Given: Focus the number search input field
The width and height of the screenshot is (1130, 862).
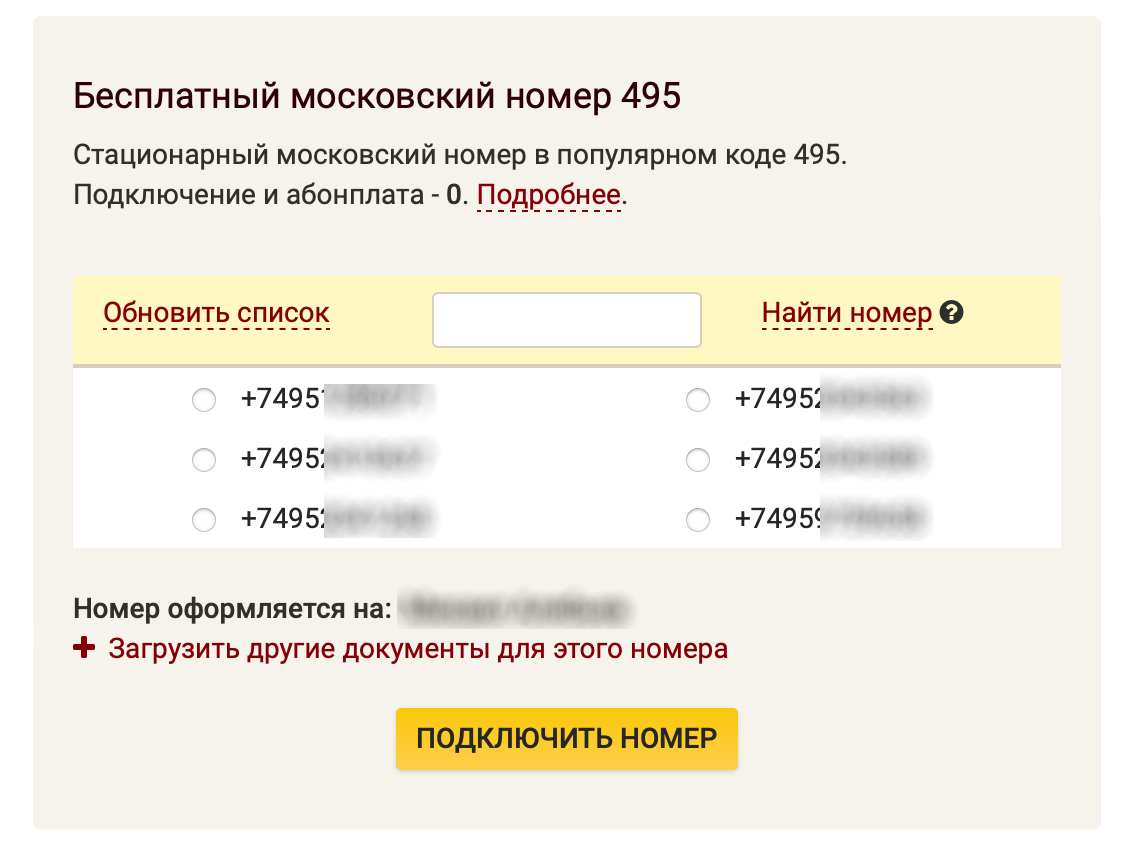Looking at the screenshot, I should coord(566,320).
